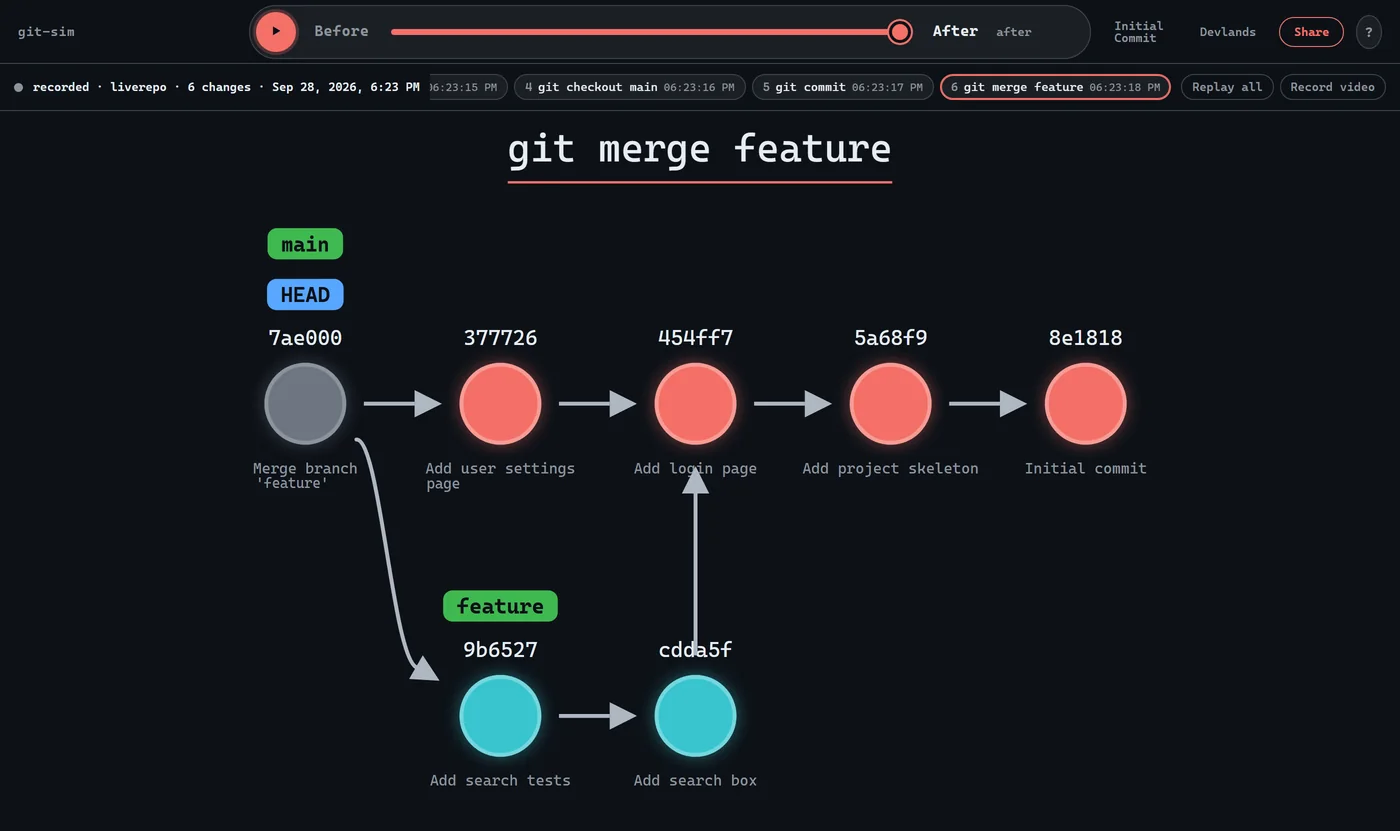This screenshot has height=831, width=1400.
Task: Click the small 'after' state label
Action: tap(1013, 32)
